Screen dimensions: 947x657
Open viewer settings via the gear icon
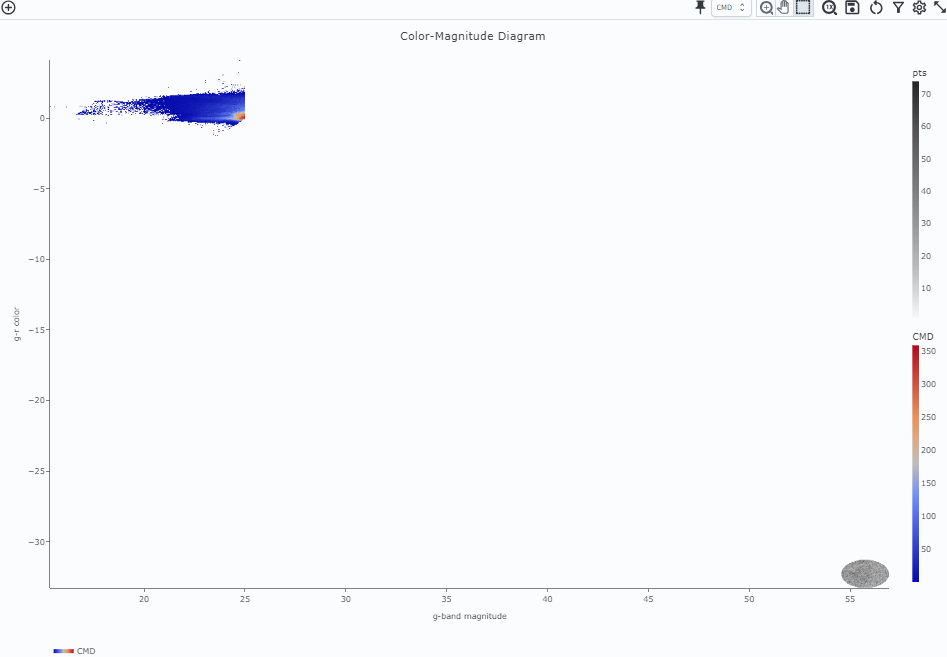(x=919, y=8)
